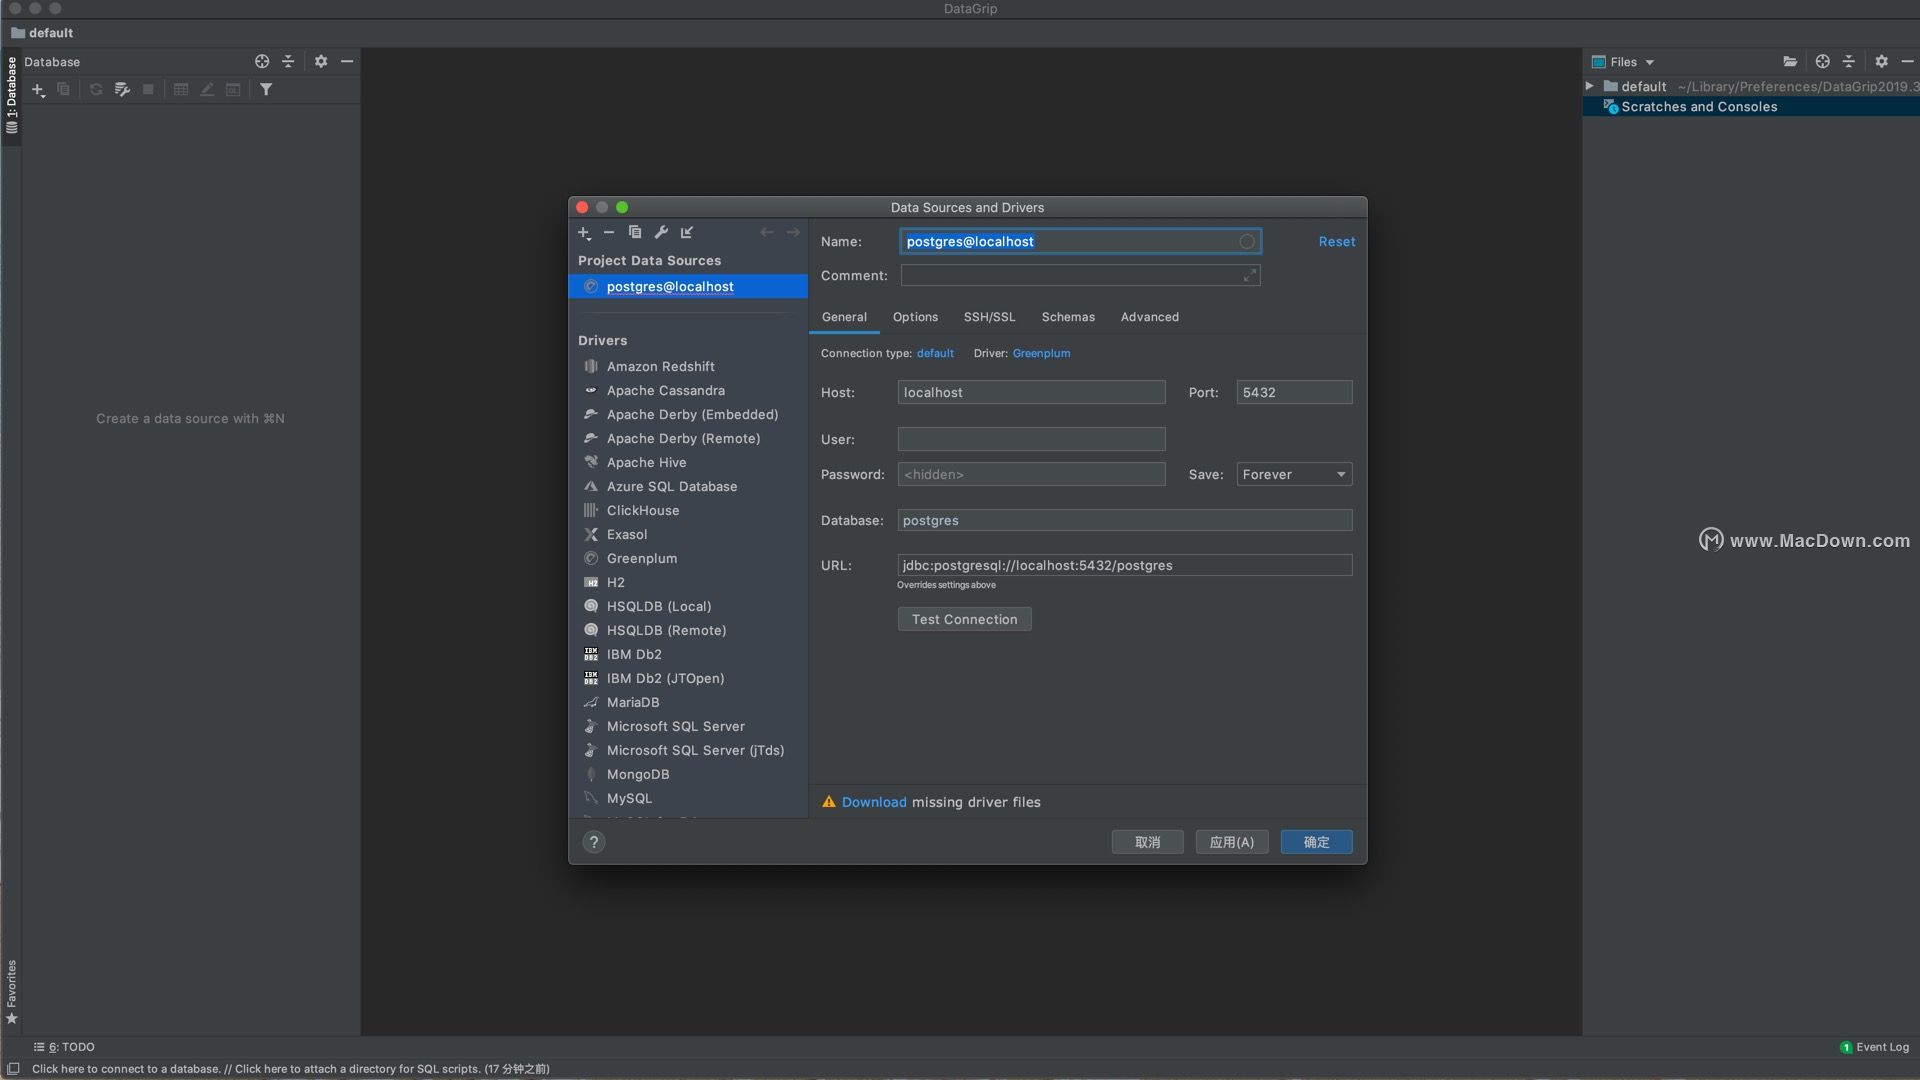Click the filter funnel icon in Database panel
This screenshot has height=1080, width=1920.
266,90
